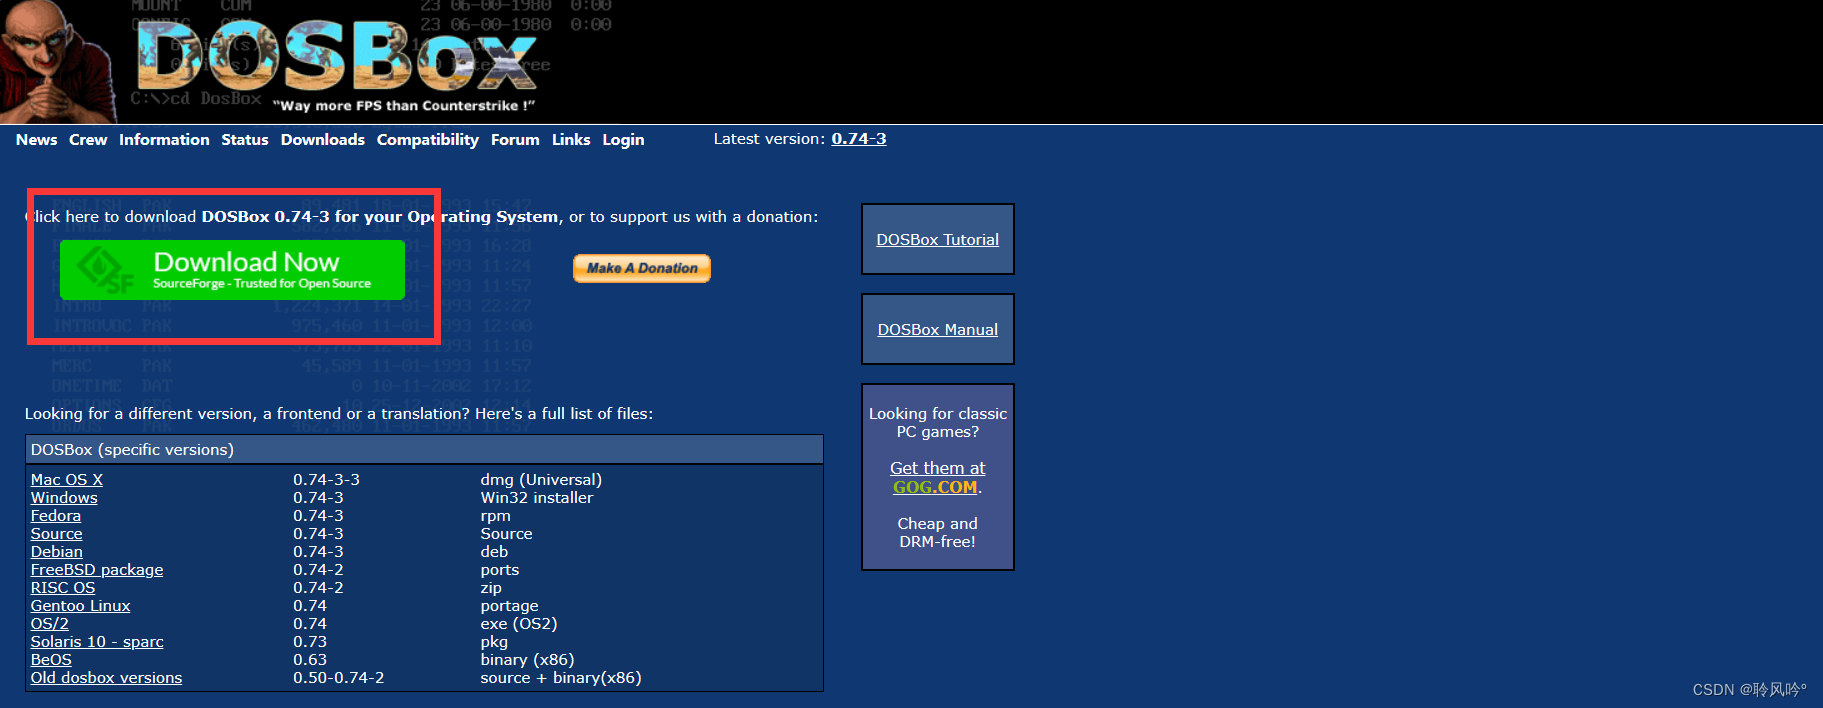This screenshot has height=708, width=1823.
Task: Click the SourceForge diamond logo icon
Action: (104, 270)
